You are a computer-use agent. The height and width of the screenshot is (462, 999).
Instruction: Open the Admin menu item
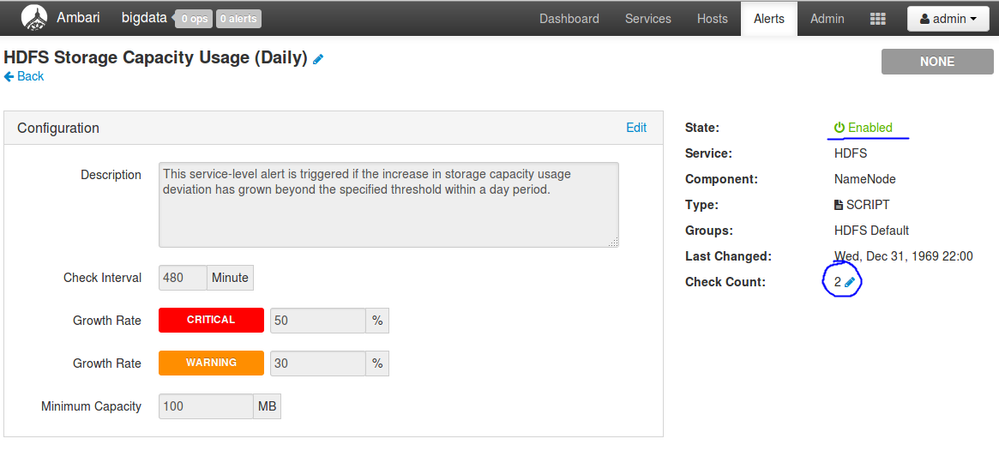827,18
